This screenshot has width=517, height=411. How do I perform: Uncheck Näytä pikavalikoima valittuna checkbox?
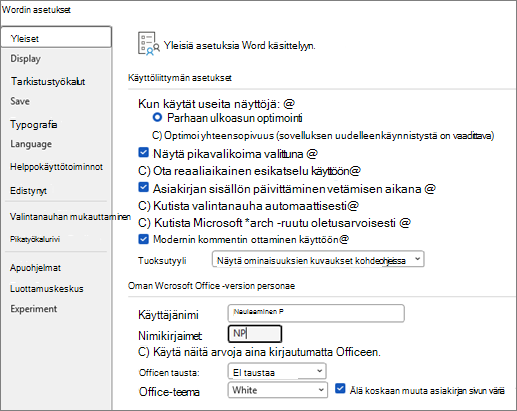[x=143, y=153]
